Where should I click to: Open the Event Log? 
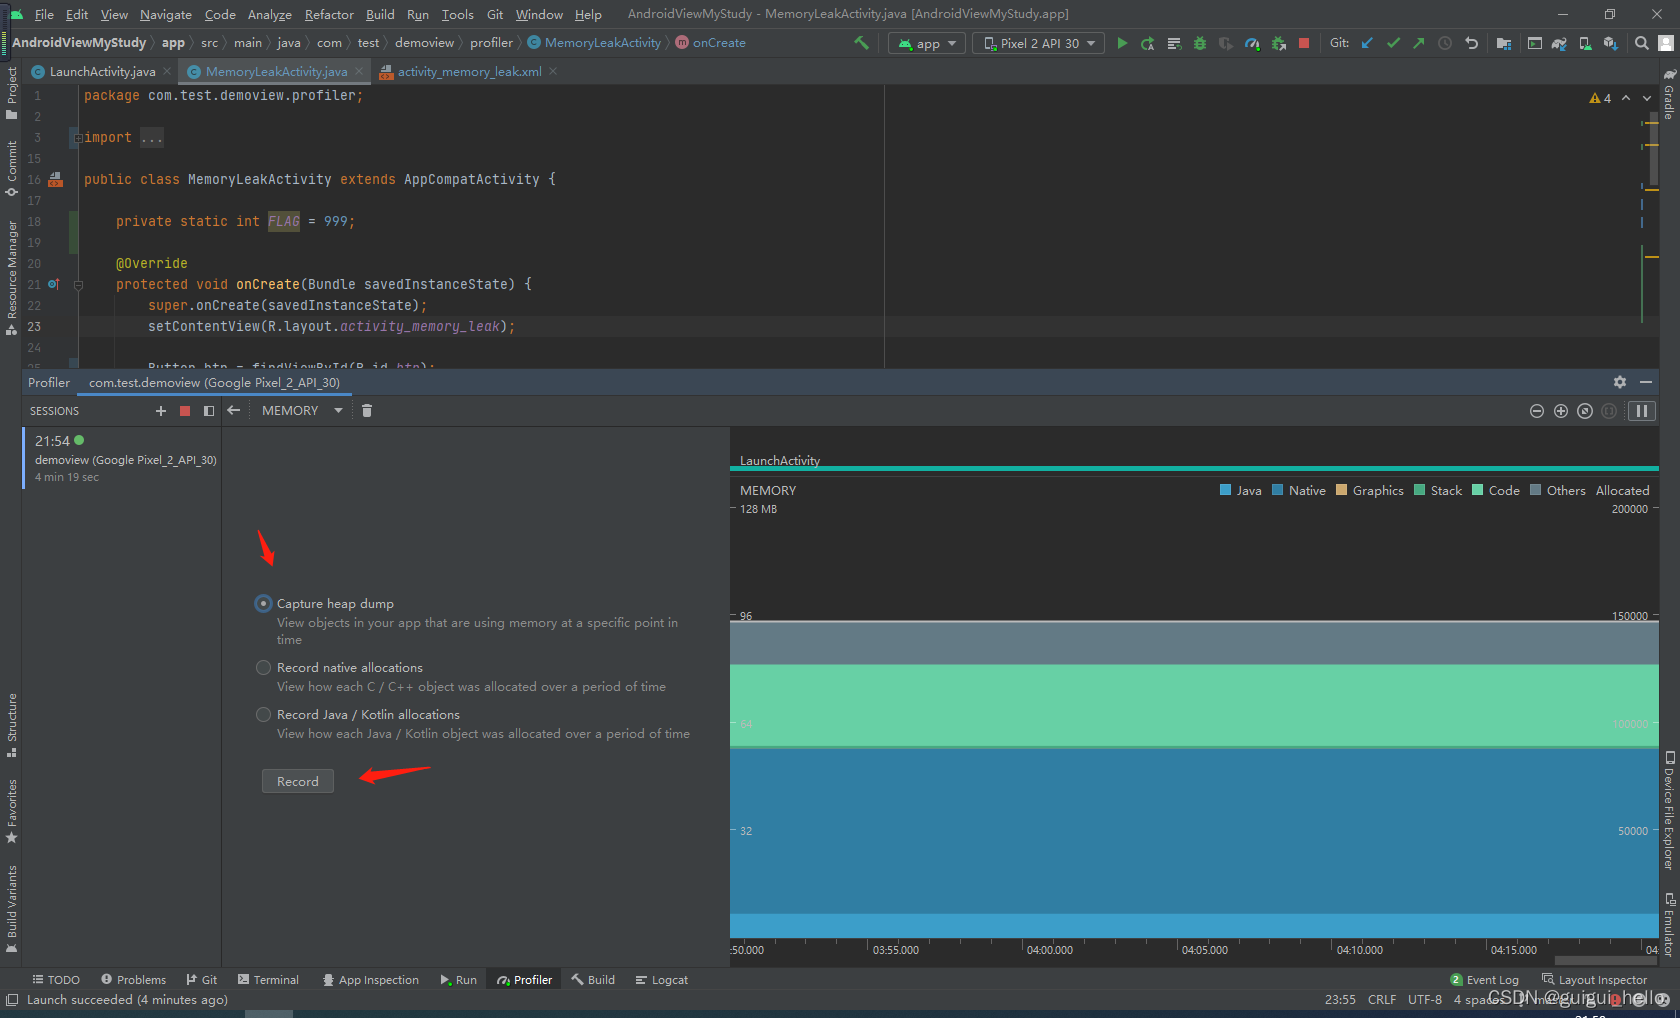point(1485,980)
